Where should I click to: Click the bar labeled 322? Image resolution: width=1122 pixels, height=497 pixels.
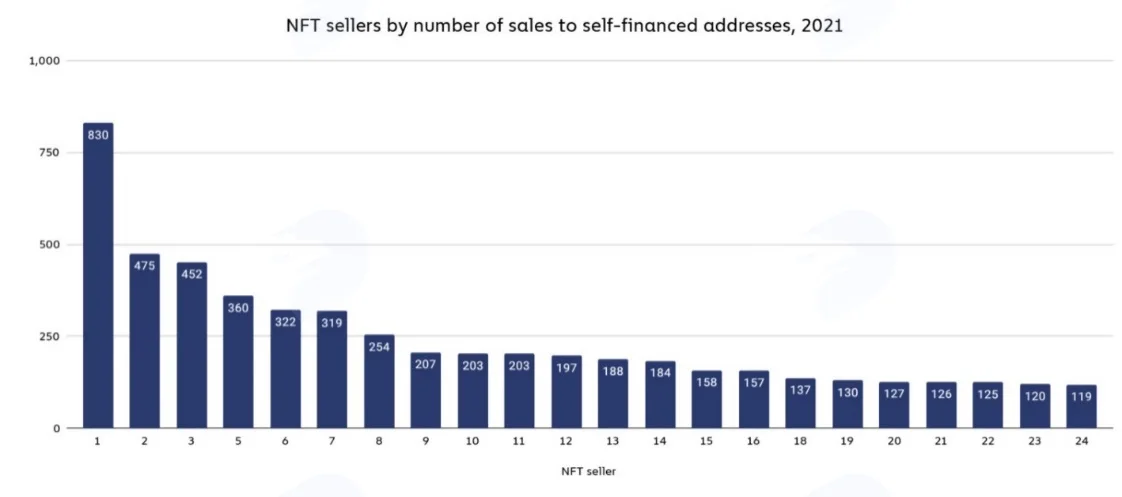pos(286,369)
